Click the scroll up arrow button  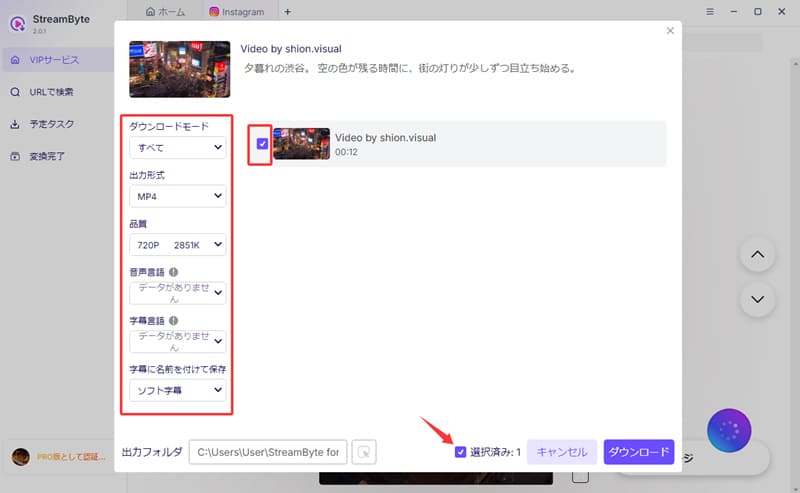[x=758, y=255]
